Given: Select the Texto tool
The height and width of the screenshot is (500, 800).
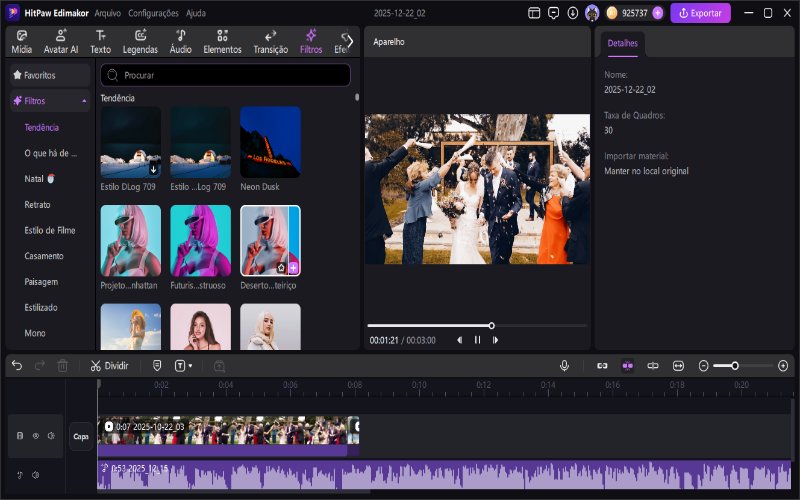Looking at the screenshot, I should (x=101, y=42).
